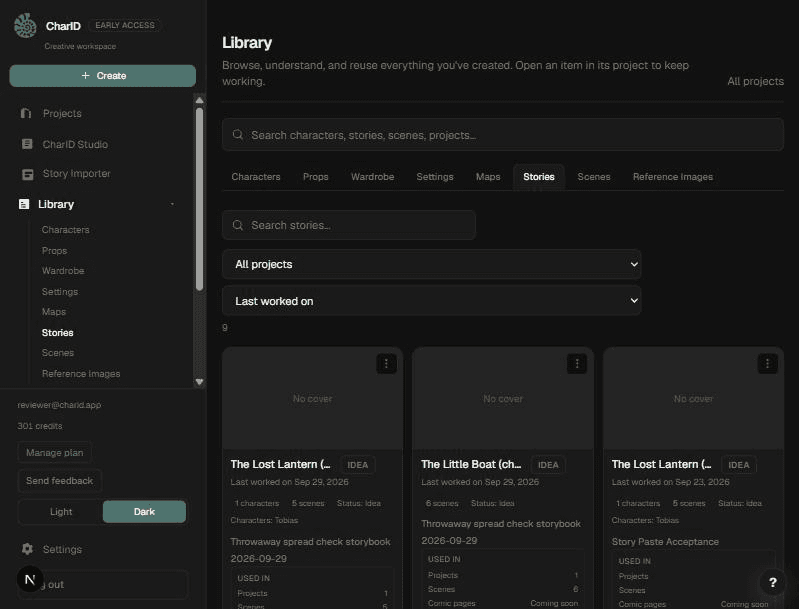Open the Last worked on sort dropdown
The height and width of the screenshot is (609, 799).
click(432, 301)
